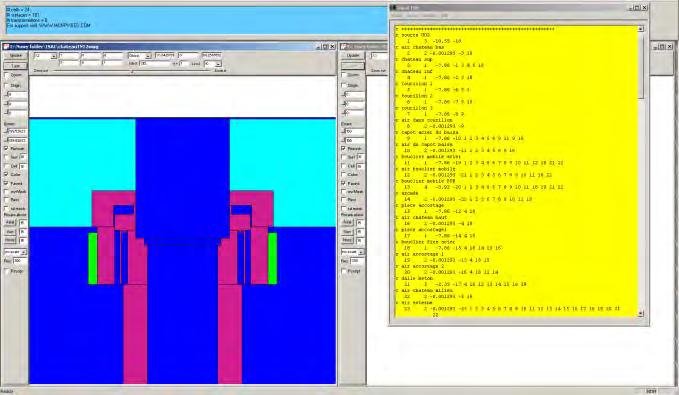The image size is (679, 395).
Task: Click Axial rotate button in left plot window
Action: pyautogui.click(x=10, y=223)
